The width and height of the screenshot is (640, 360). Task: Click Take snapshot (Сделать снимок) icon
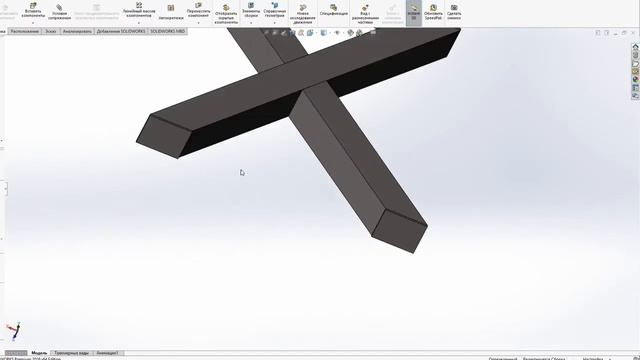coord(454,12)
